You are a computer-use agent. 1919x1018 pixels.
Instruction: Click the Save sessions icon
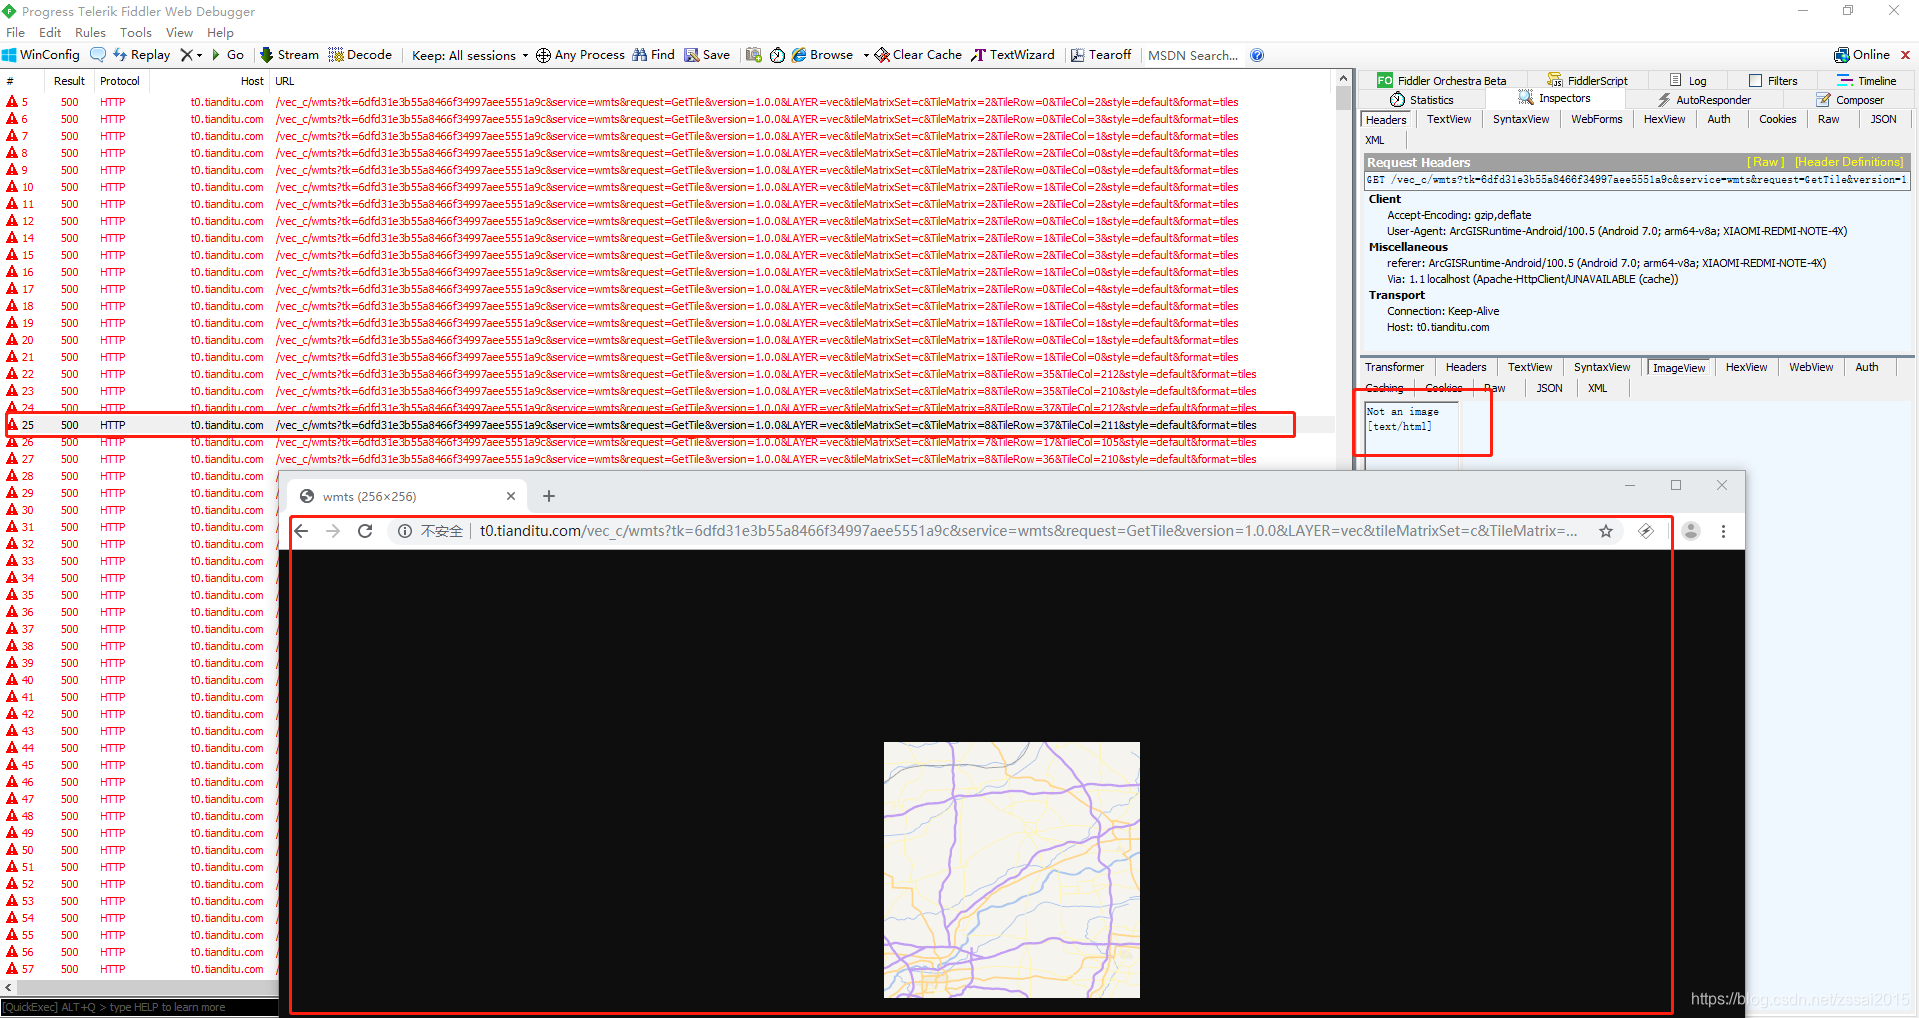[691, 55]
